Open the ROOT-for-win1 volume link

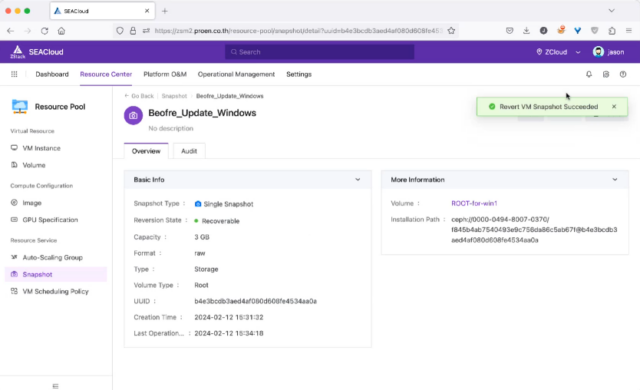[x=474, y=203]
